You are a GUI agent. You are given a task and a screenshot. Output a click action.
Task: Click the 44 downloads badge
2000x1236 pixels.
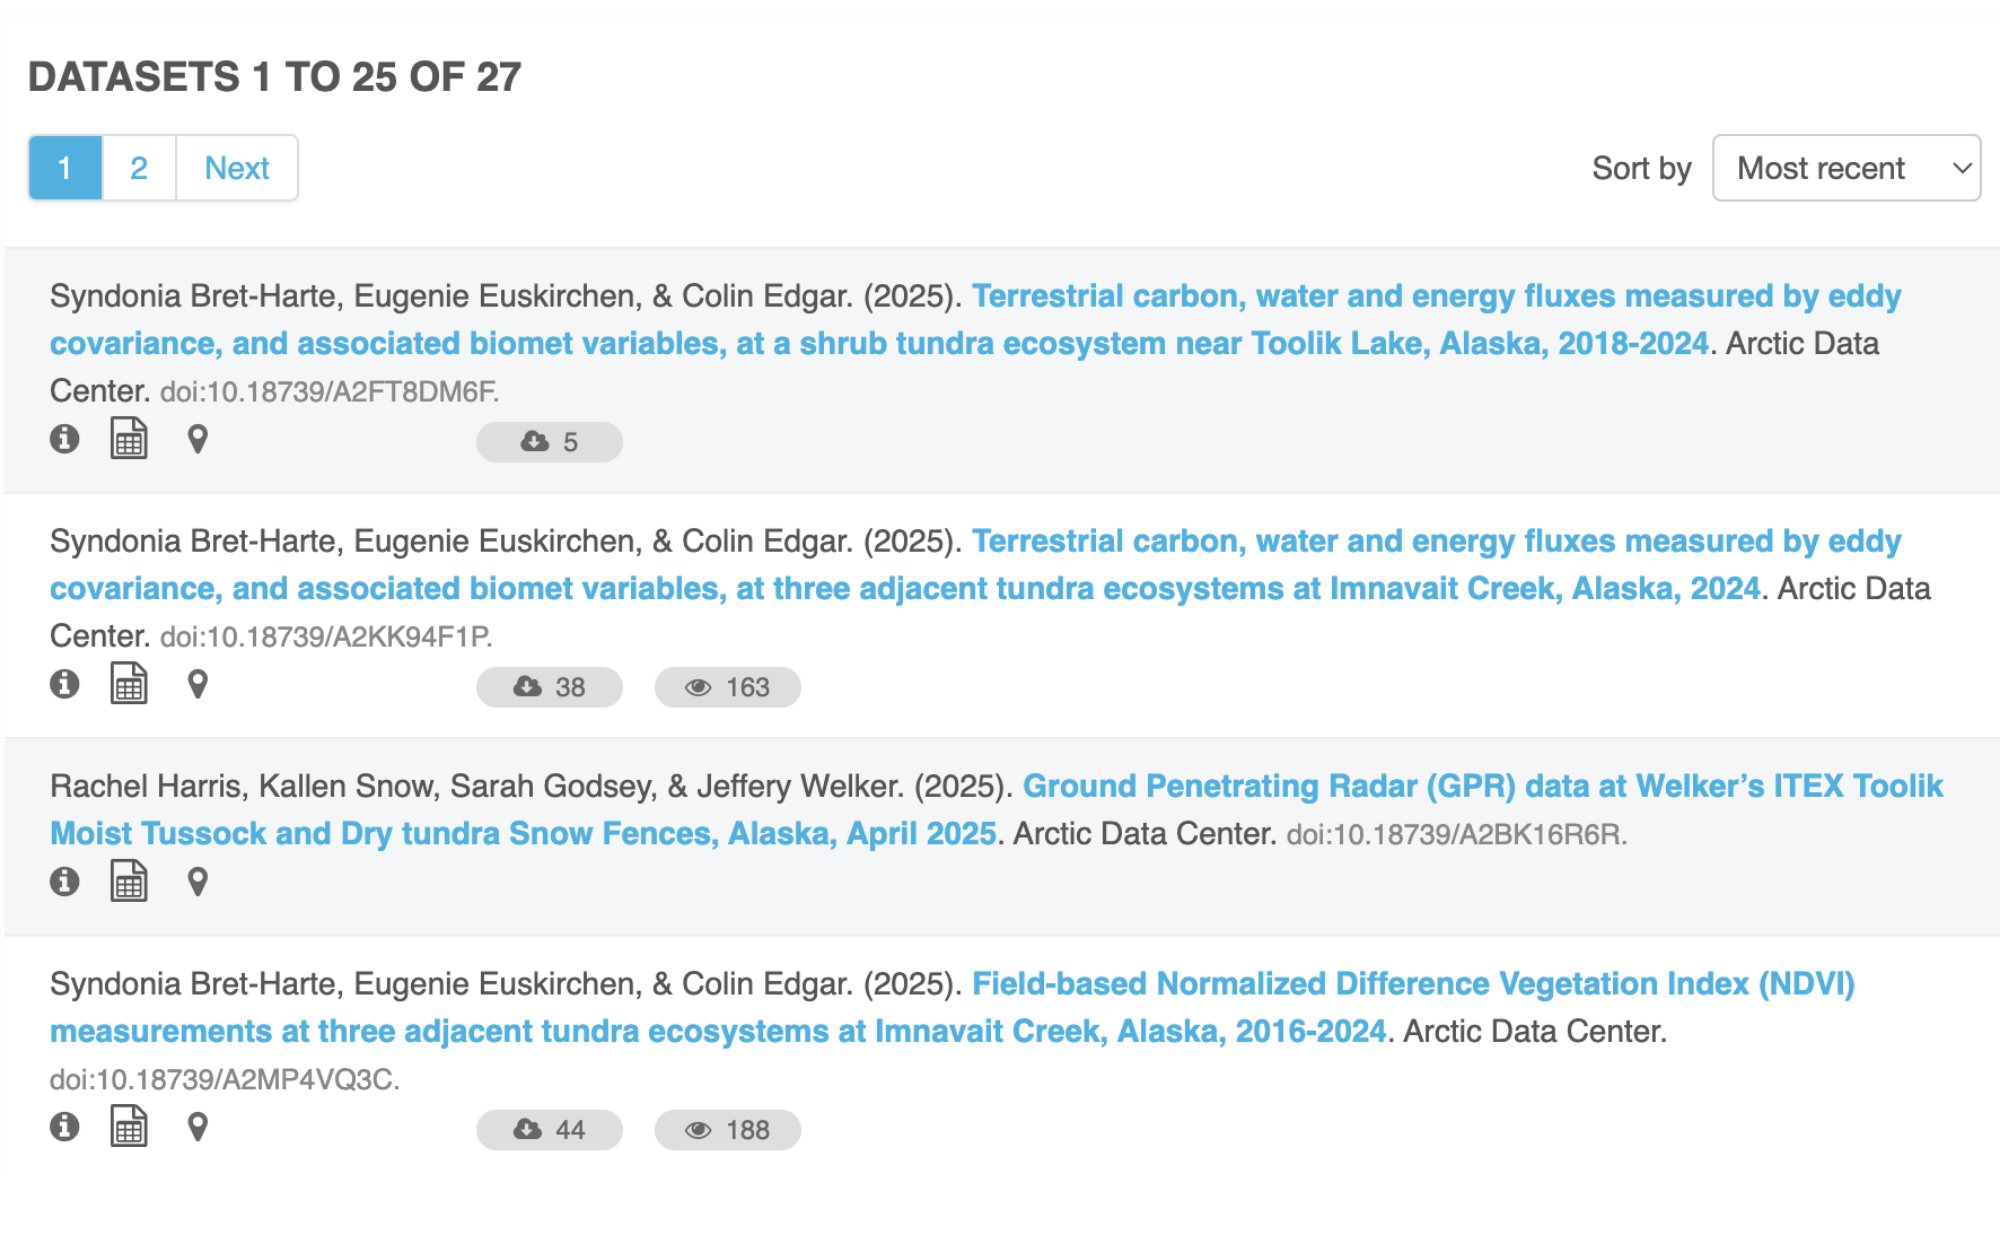(x=549, y=1130)
